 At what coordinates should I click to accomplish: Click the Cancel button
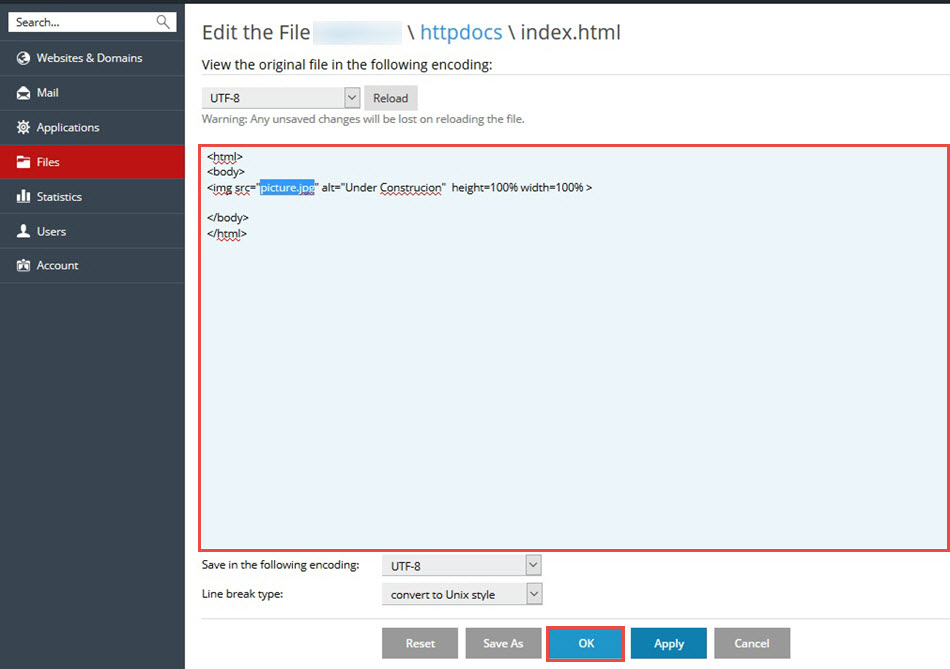pos(752,644)
